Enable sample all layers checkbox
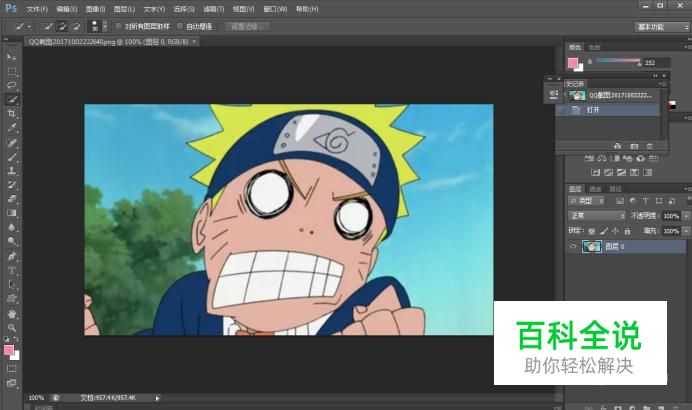The image size is (692, 410). (x=118, y=26)
